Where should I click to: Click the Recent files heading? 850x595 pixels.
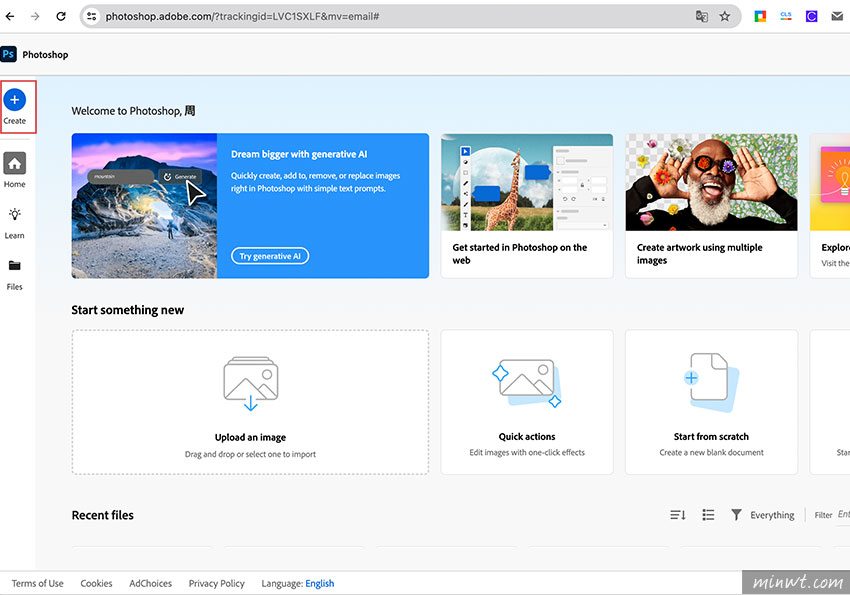(102, 515)
